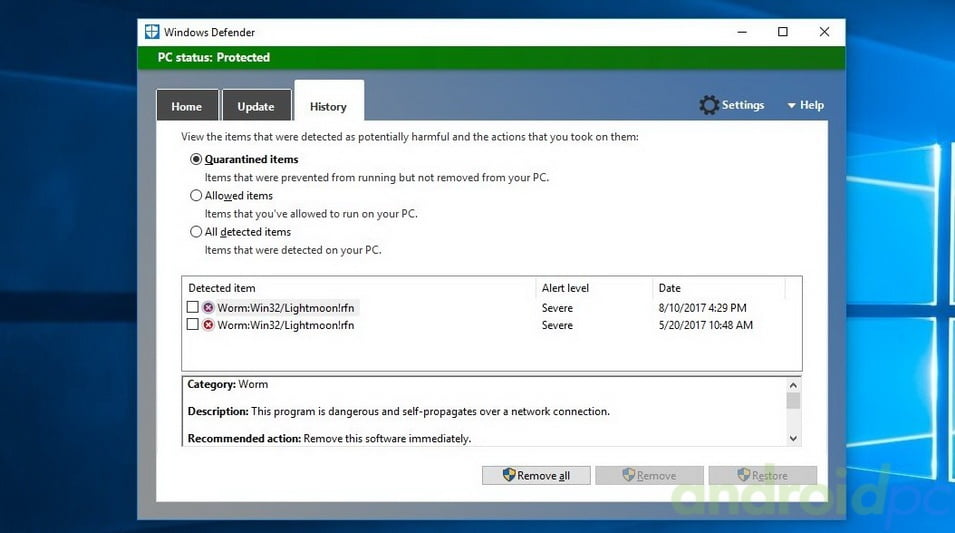Viewport: 955px width, 533px height.
Task: Select the Quarantined items radio button
Action: coord(196,159)
